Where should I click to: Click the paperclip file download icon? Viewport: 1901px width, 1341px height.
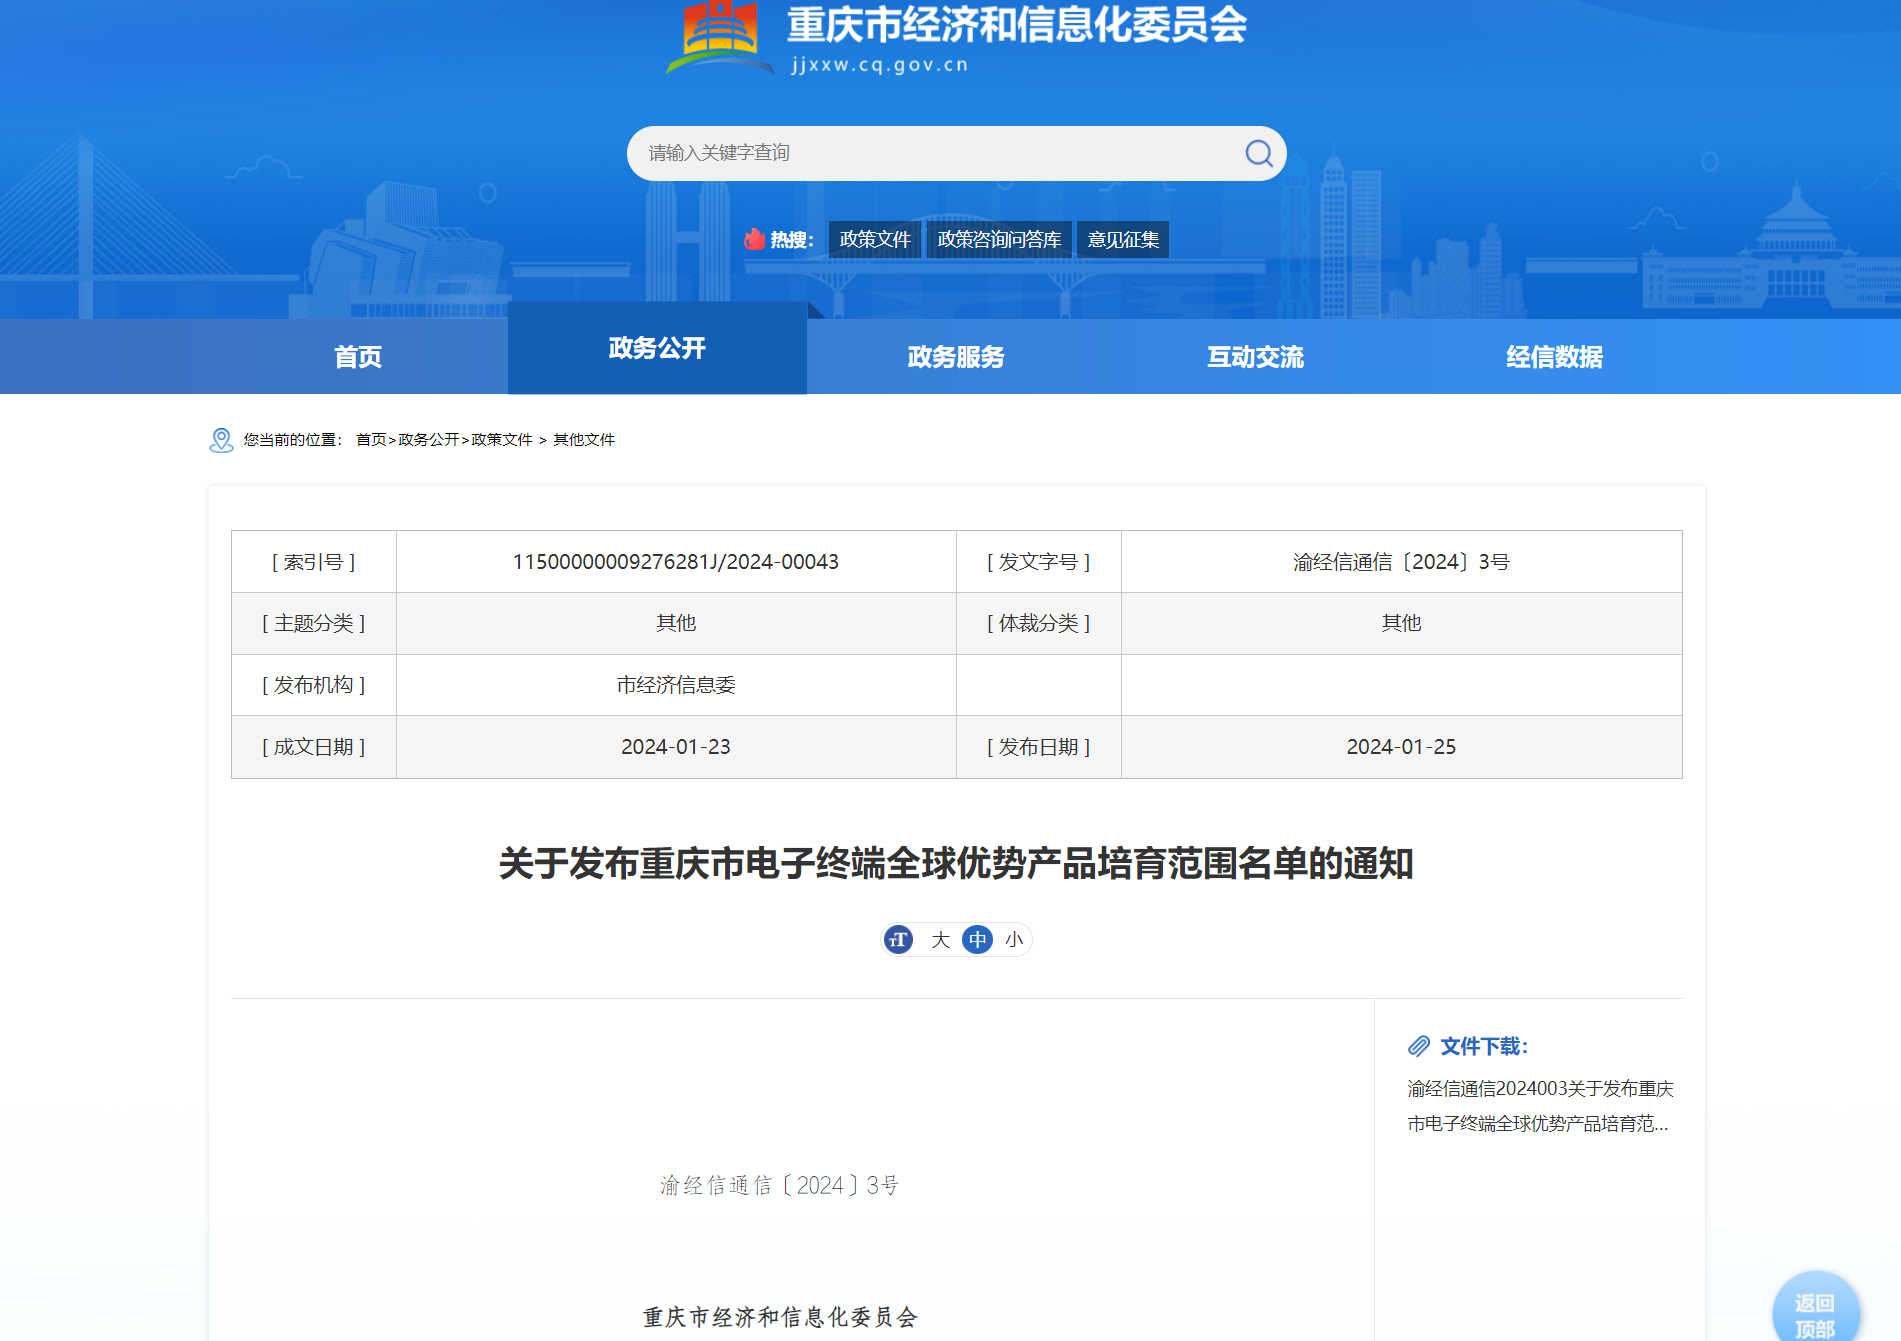click(x=1419, y=1046)
